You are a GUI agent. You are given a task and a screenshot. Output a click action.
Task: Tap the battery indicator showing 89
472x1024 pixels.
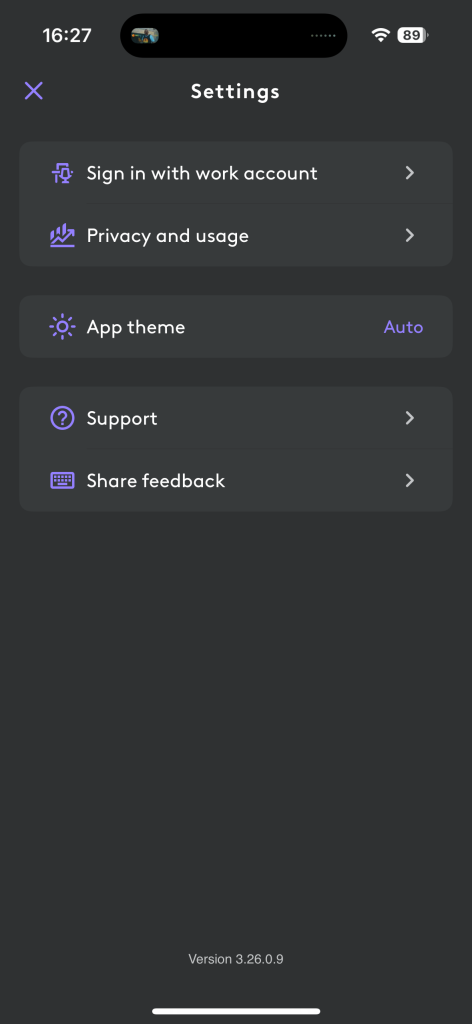[413, 35]
